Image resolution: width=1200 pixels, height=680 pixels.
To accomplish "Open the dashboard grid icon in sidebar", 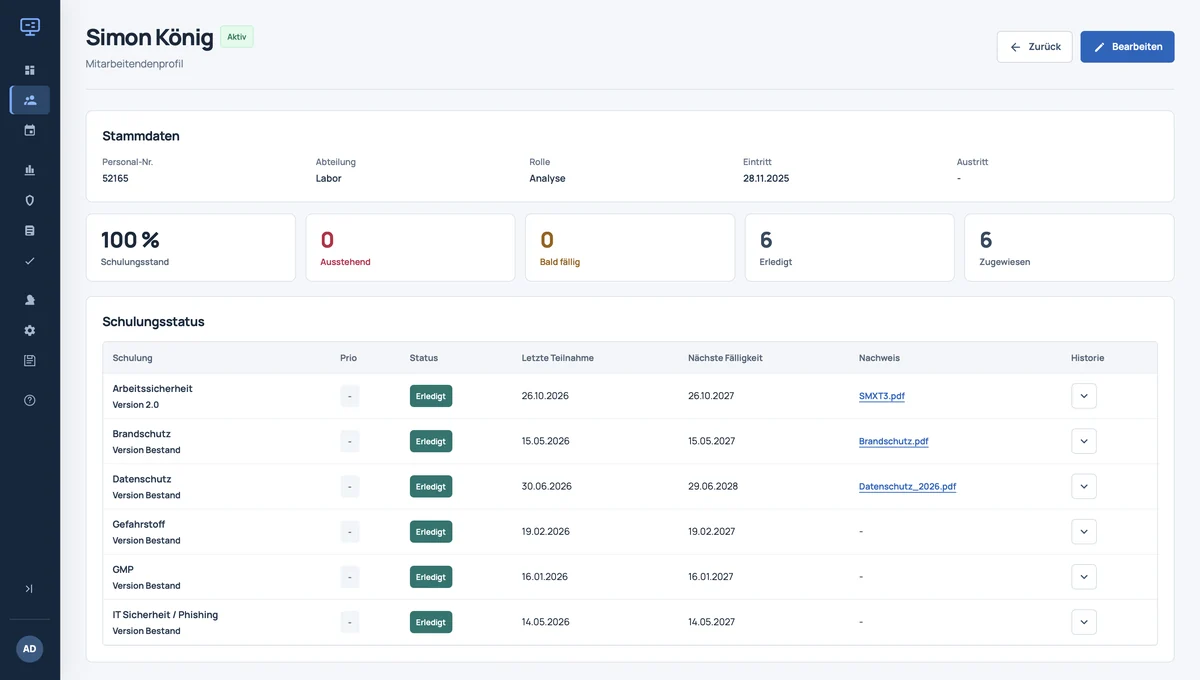I will point(30,70).
